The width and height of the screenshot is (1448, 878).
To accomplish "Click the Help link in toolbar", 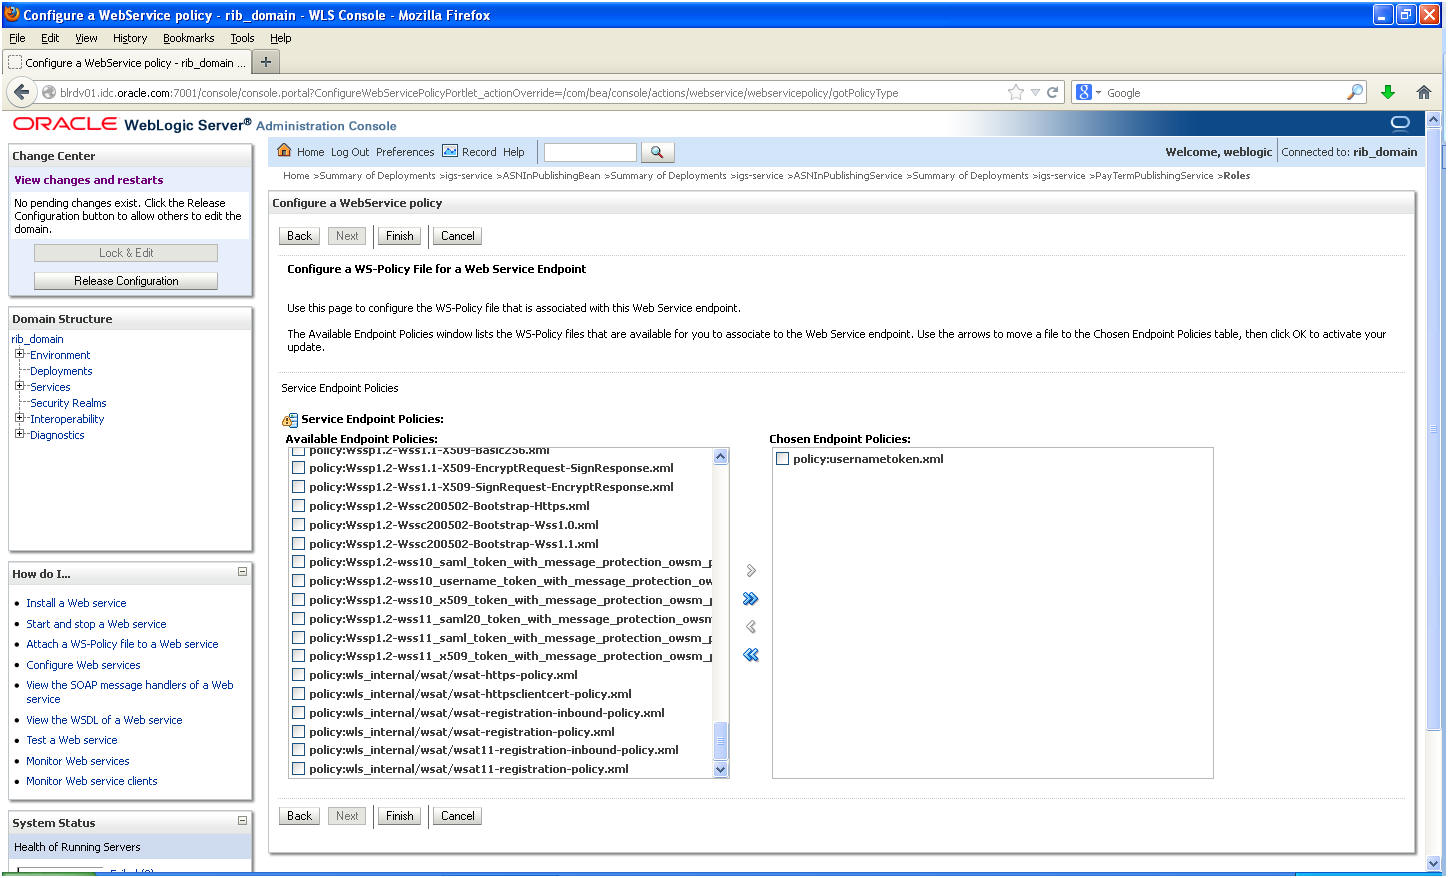I will point(514,152).
